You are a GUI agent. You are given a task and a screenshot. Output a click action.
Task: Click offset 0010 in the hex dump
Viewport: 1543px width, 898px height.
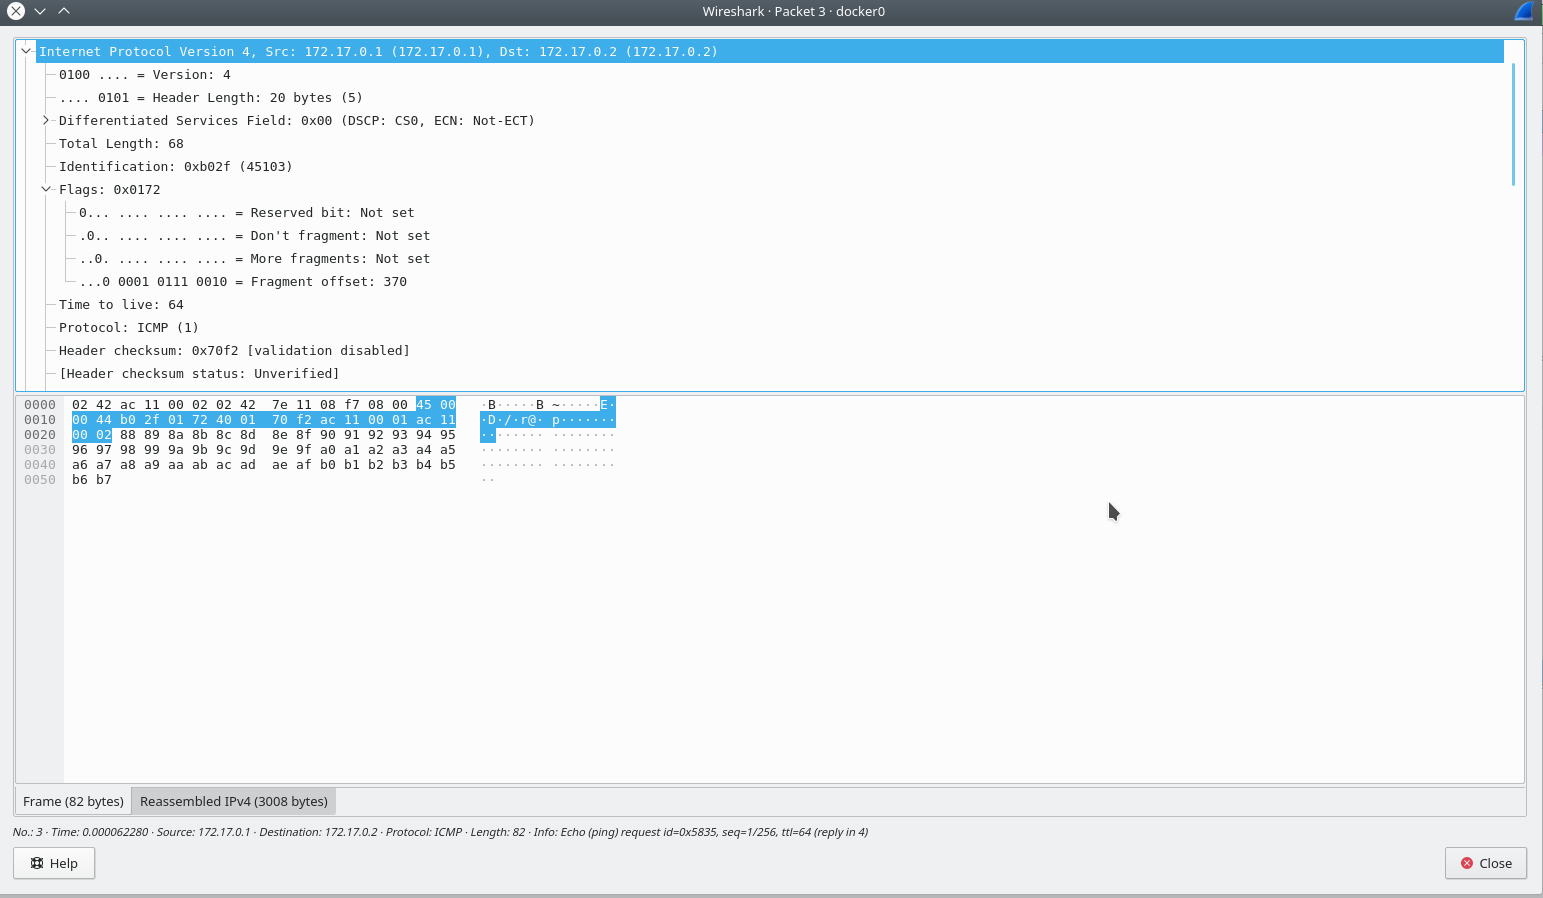(x=40, y=420)
